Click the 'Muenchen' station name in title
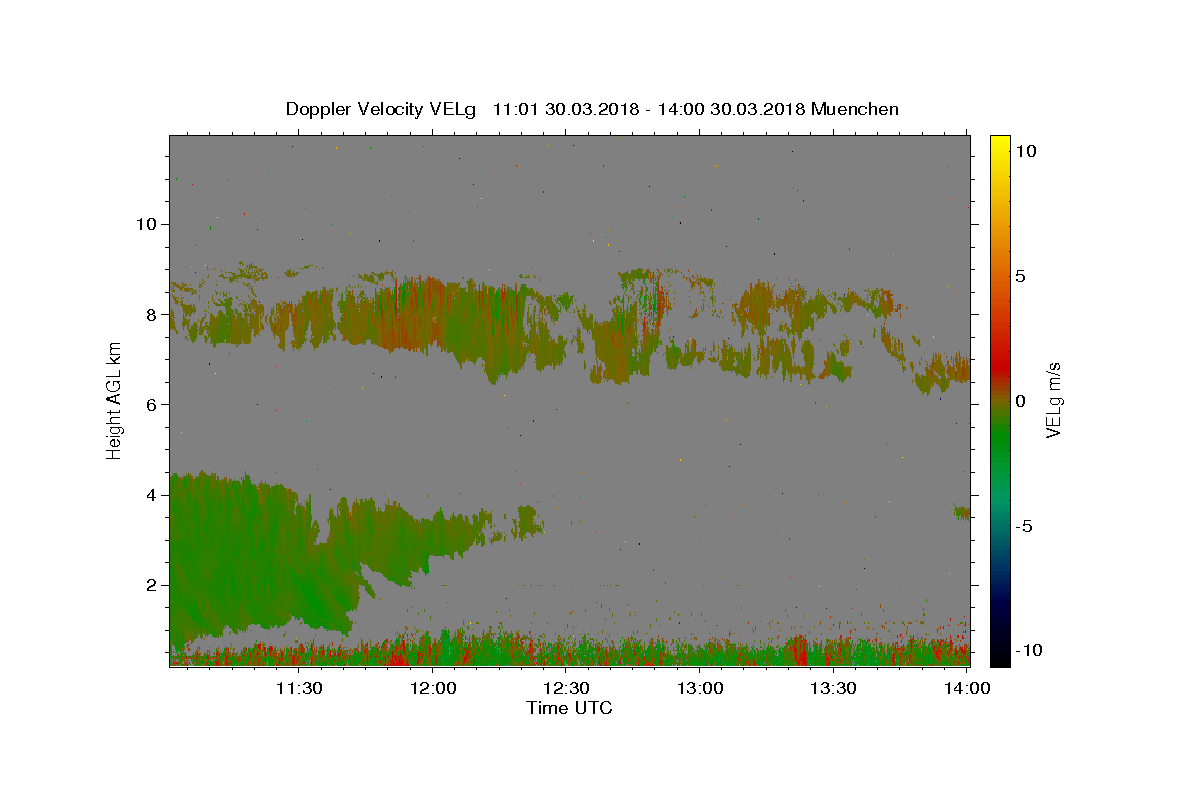This screenshot has width=1200, height=800. tap(855, 109)
